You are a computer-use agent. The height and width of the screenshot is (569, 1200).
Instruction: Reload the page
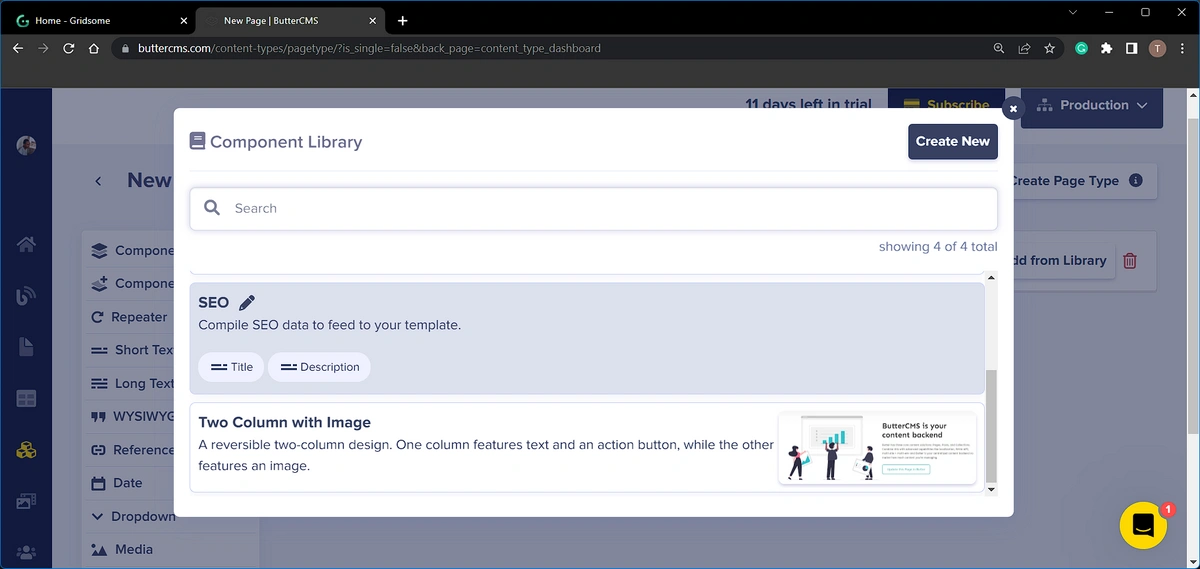(x=68, y=48)
